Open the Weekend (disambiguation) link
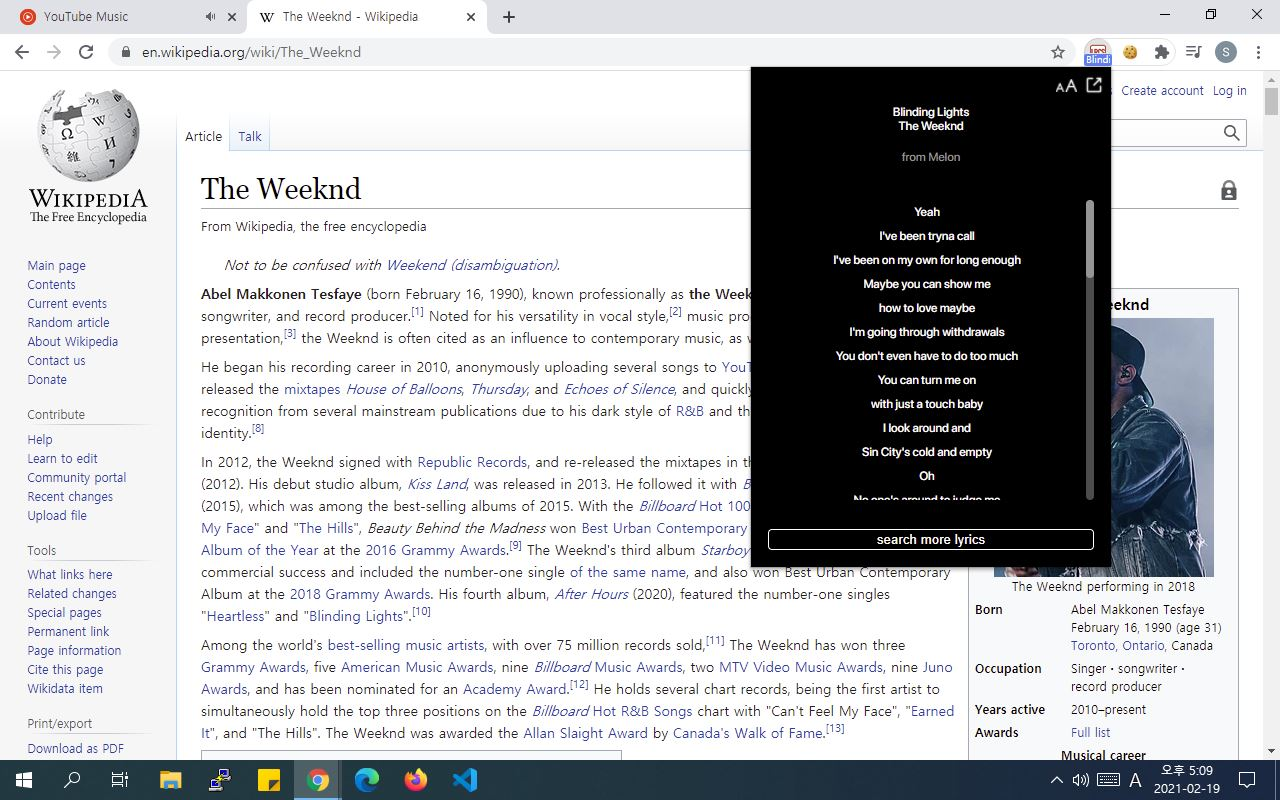Viewport: 1280px width, 800px height. (471, 265)
